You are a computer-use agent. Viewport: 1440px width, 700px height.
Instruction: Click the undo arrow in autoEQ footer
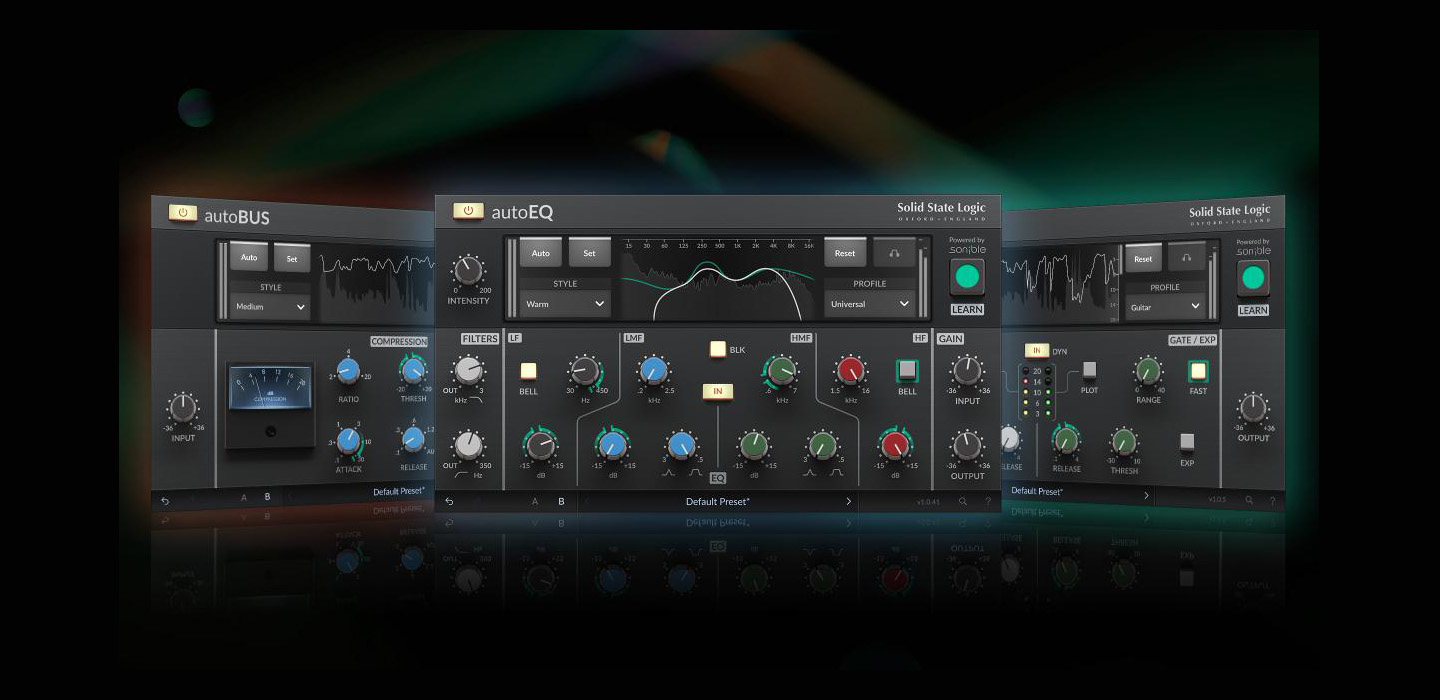pyautogui.click(x=450, y=502)
